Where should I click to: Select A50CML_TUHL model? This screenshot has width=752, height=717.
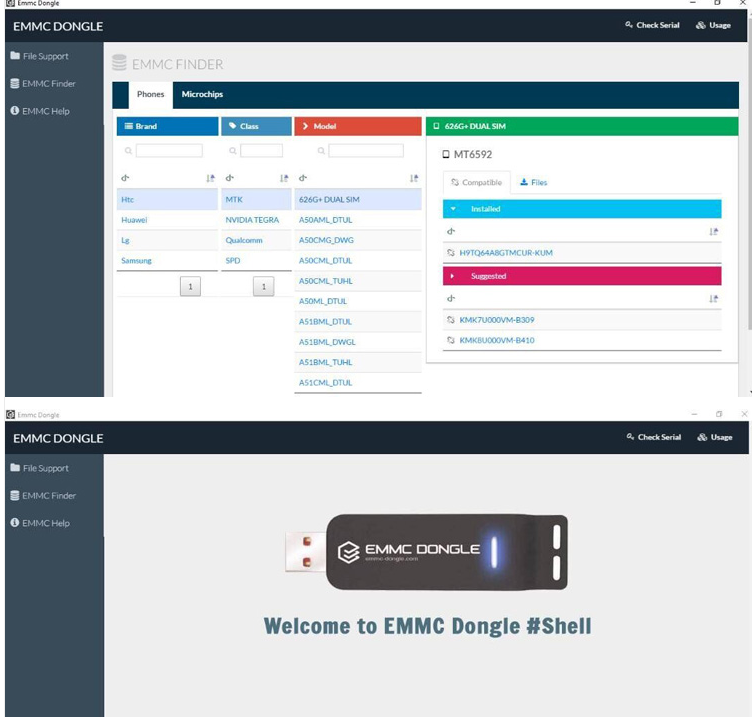358,281
